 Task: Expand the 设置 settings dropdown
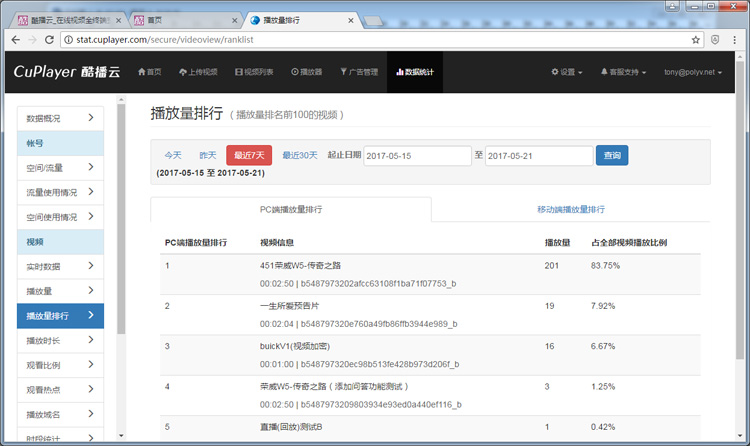pos(566,72)
